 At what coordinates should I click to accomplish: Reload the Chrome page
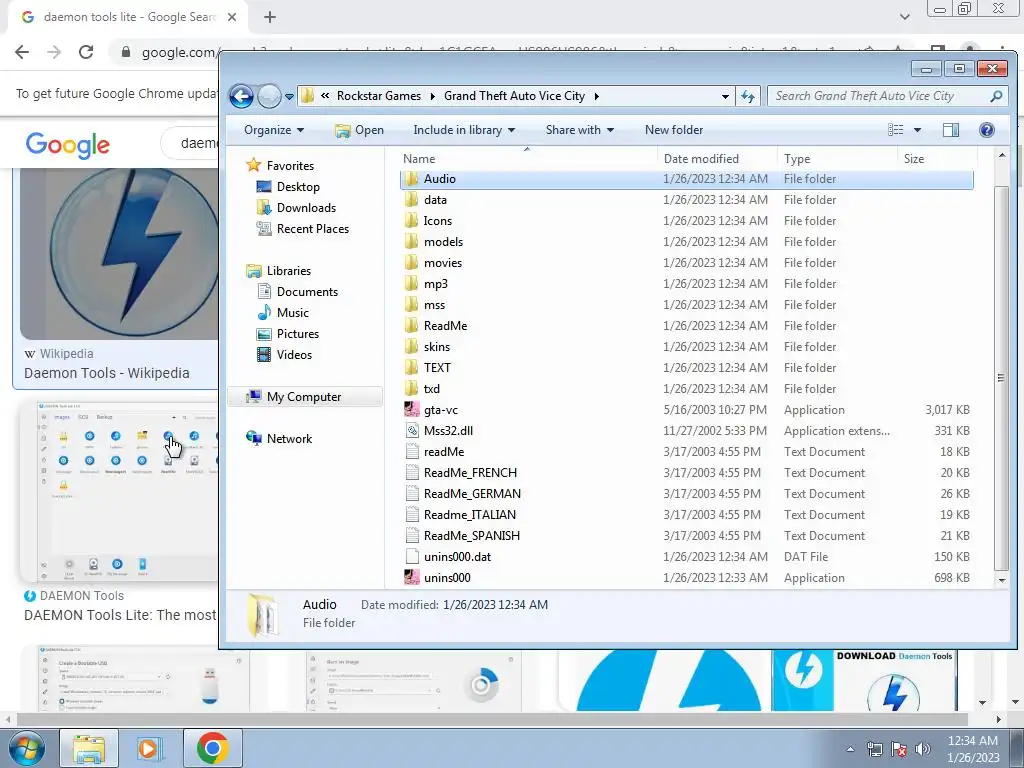[86, 52]
